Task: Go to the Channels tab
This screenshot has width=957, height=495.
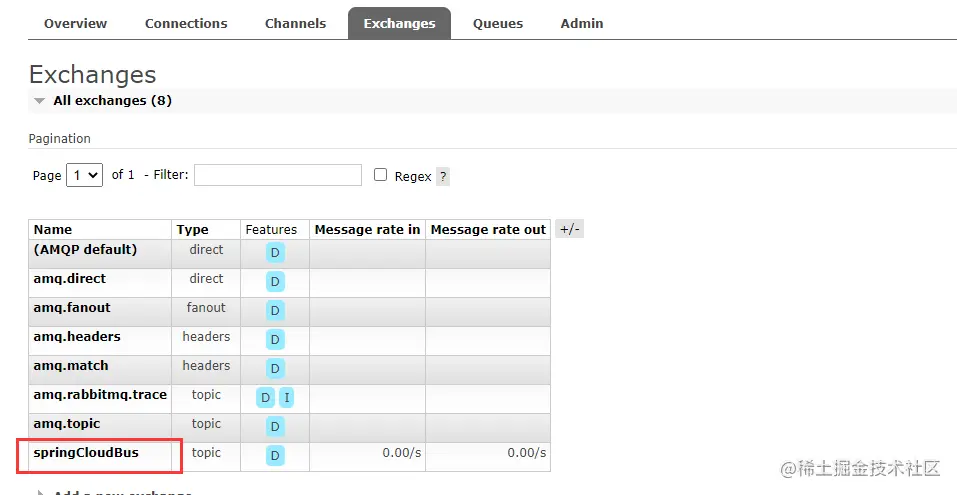Action: pos(295,23)
